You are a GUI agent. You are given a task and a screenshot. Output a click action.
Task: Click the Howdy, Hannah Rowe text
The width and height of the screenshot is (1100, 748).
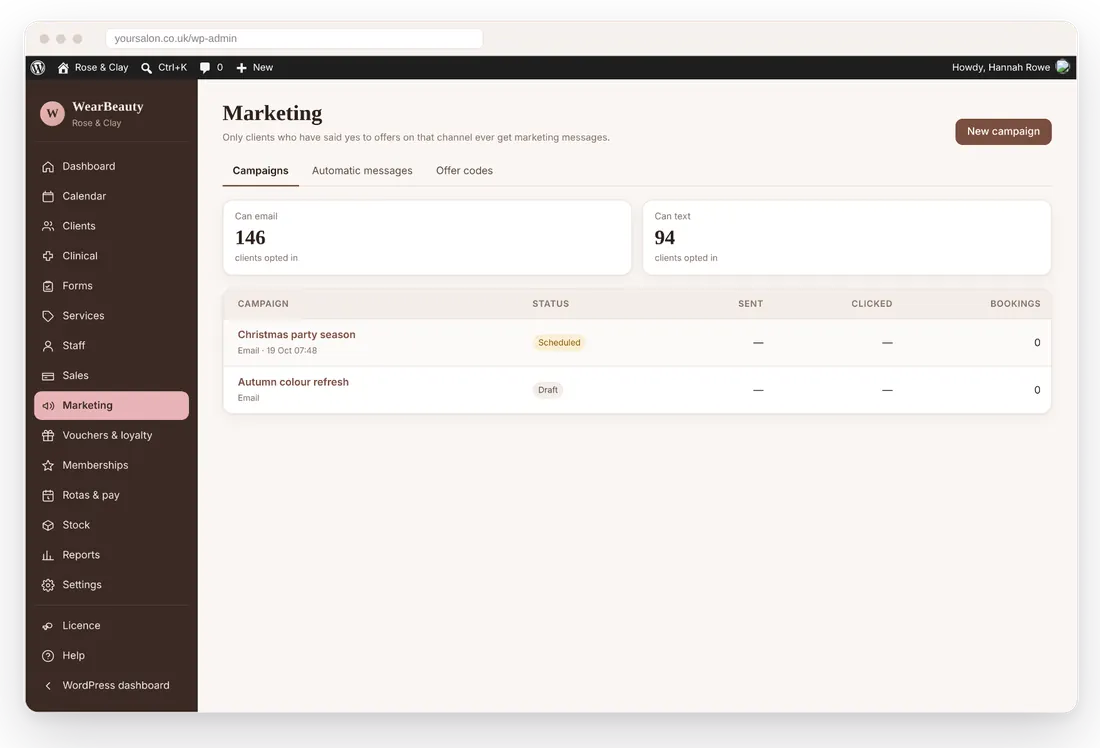1000,67
